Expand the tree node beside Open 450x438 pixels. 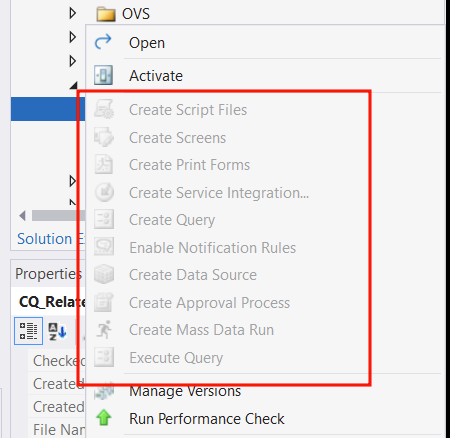pos(72,37)
